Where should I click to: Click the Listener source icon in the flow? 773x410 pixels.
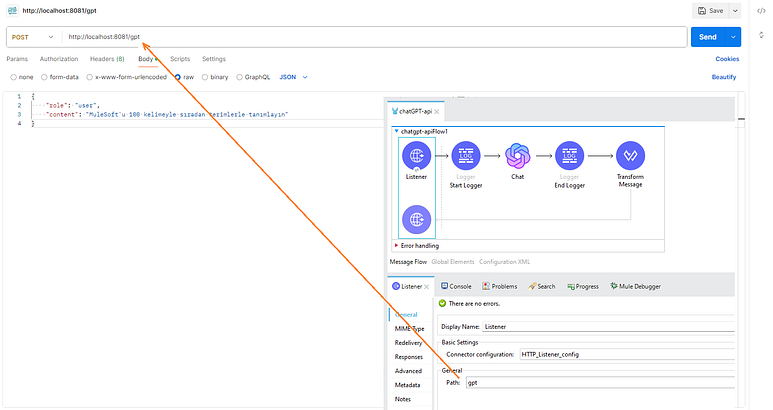417,156
